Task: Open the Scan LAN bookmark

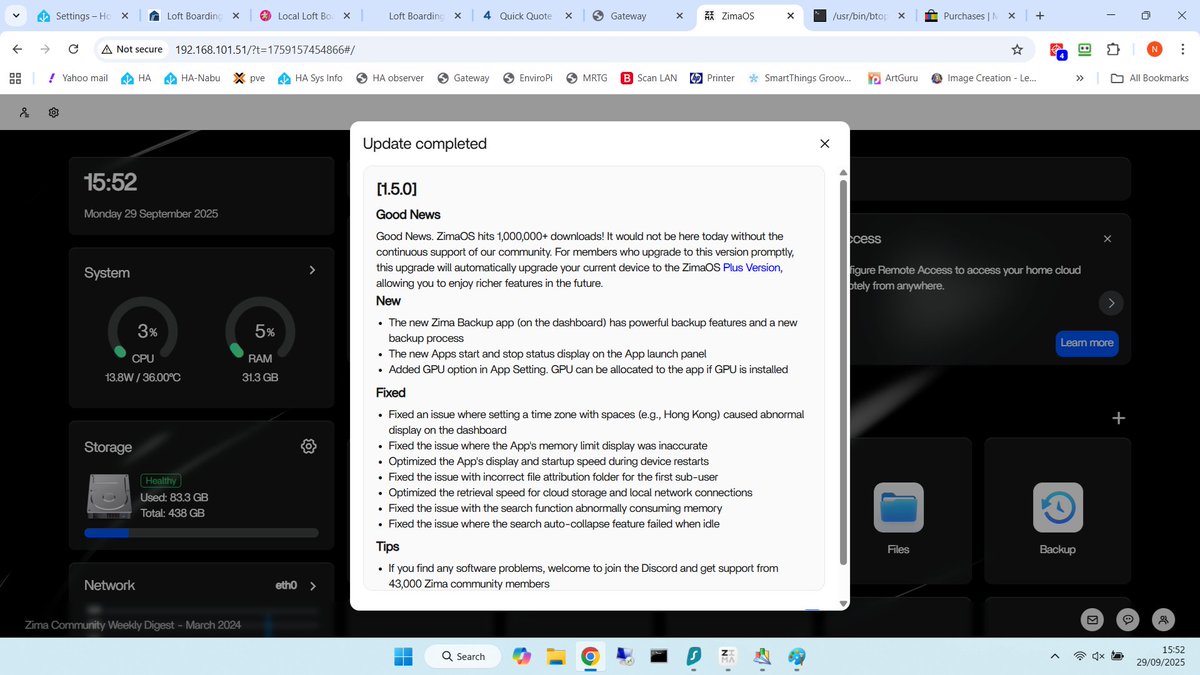Action: (x=649, y=78)
